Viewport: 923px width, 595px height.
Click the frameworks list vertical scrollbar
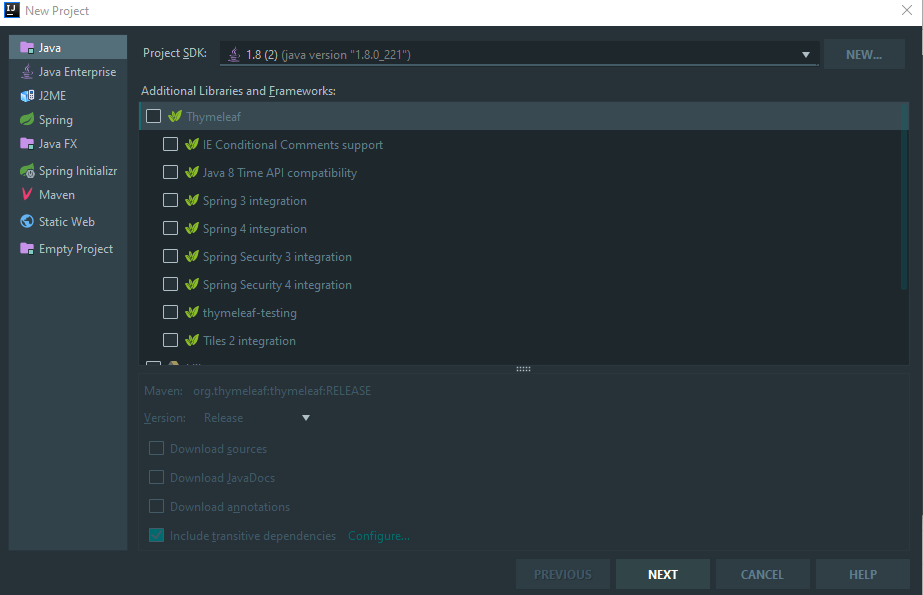click(x=904, y=197)
